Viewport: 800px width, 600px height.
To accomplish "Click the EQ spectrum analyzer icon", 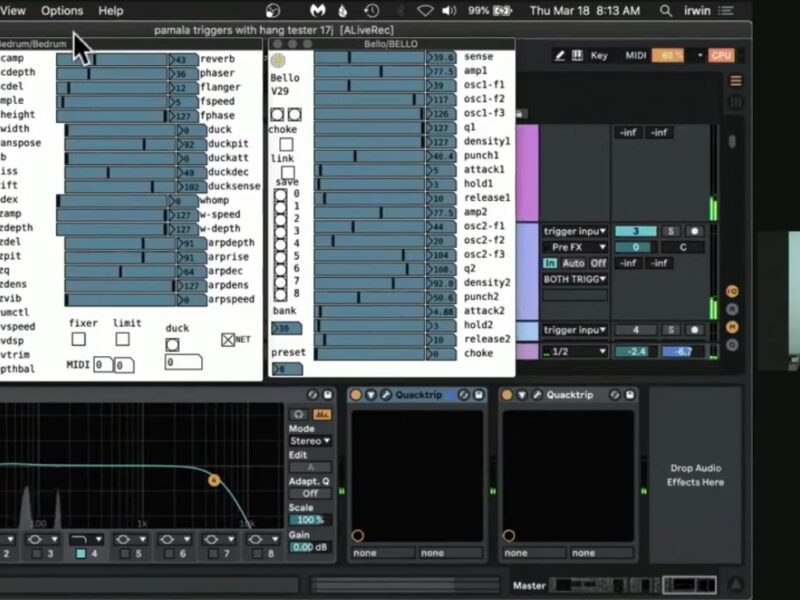I will (x=321, y=414).
